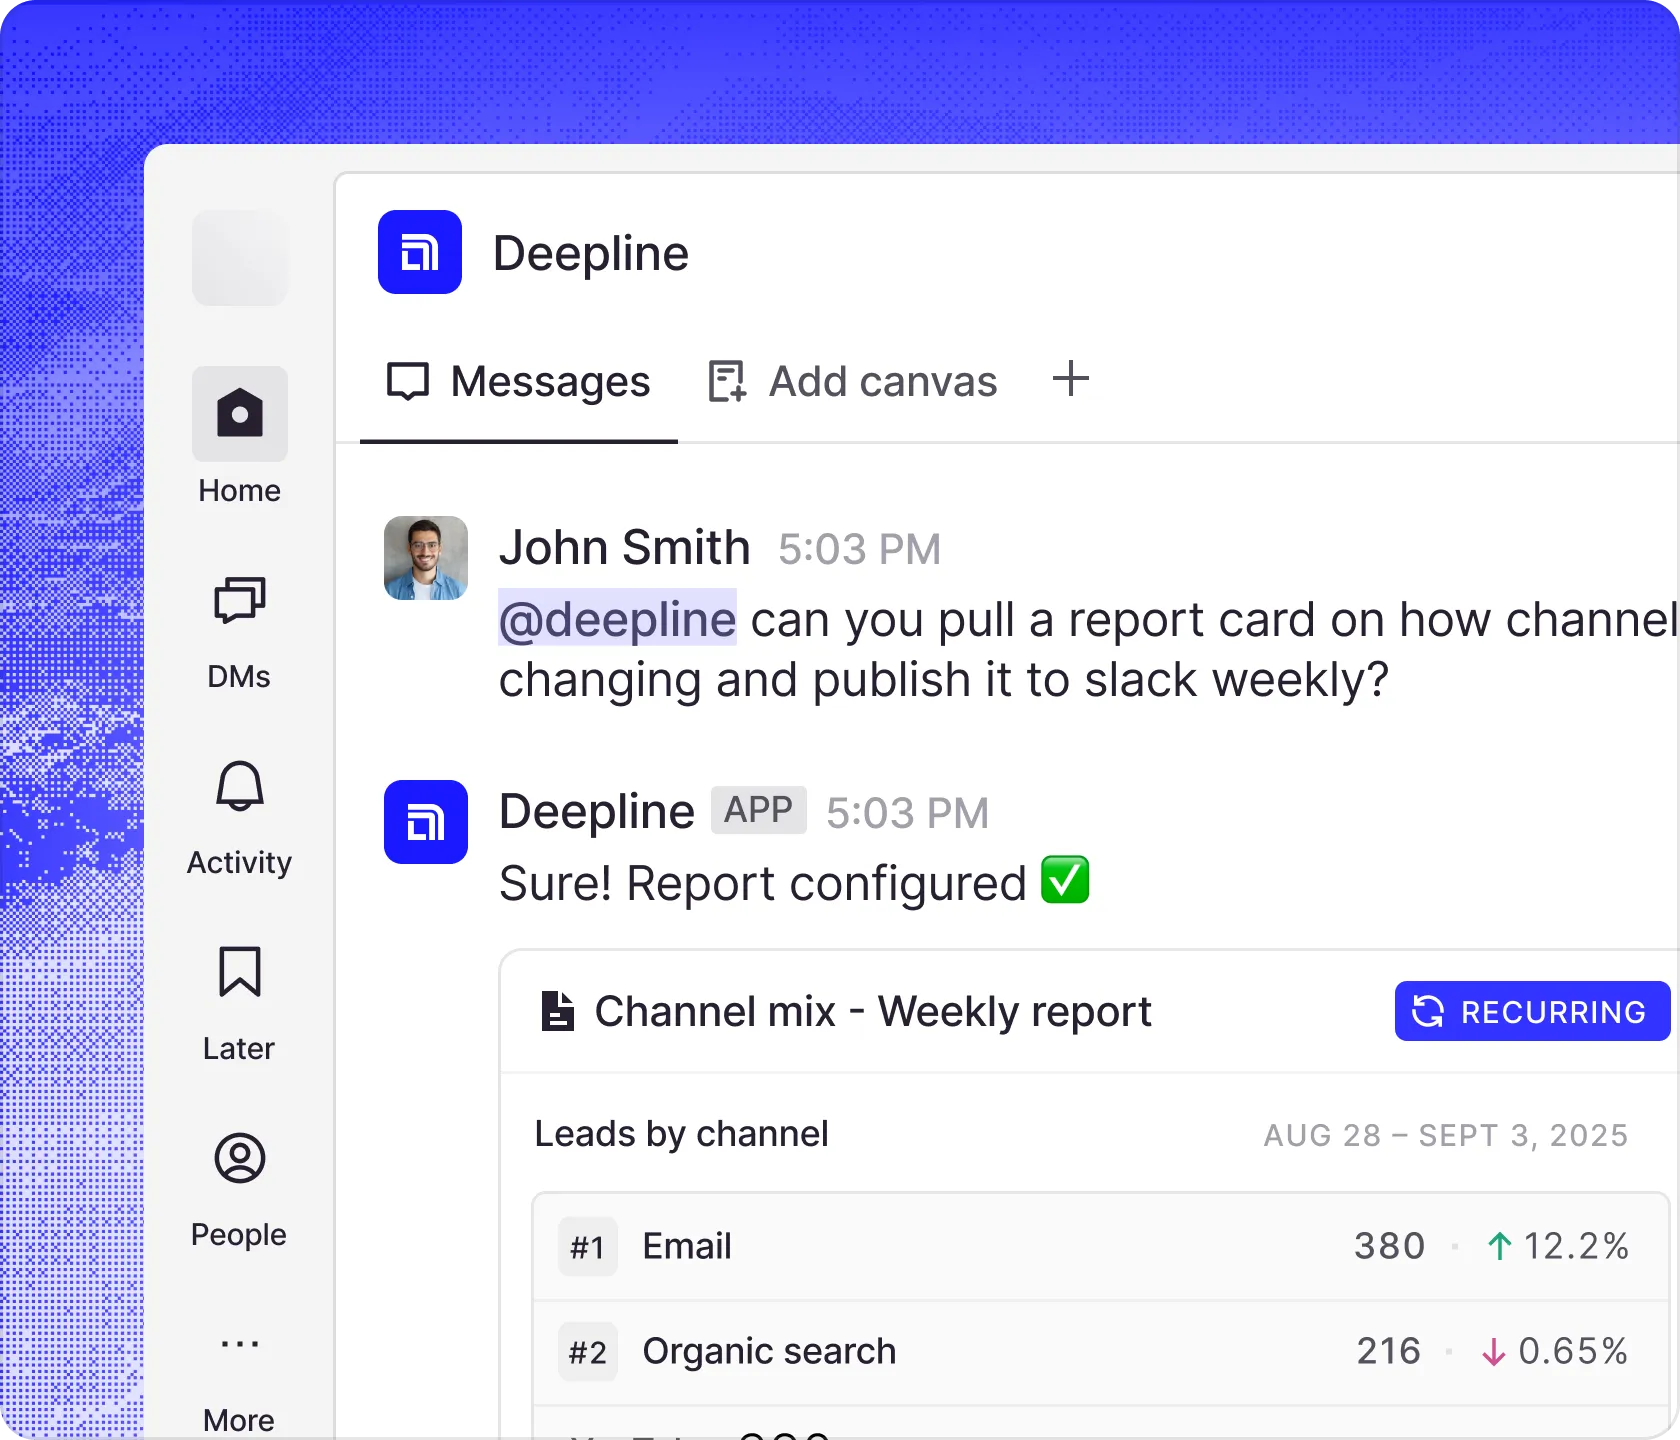Select the Messages tab
The height and width of the screenshot is (1440, 1680).
click(518, 381)
